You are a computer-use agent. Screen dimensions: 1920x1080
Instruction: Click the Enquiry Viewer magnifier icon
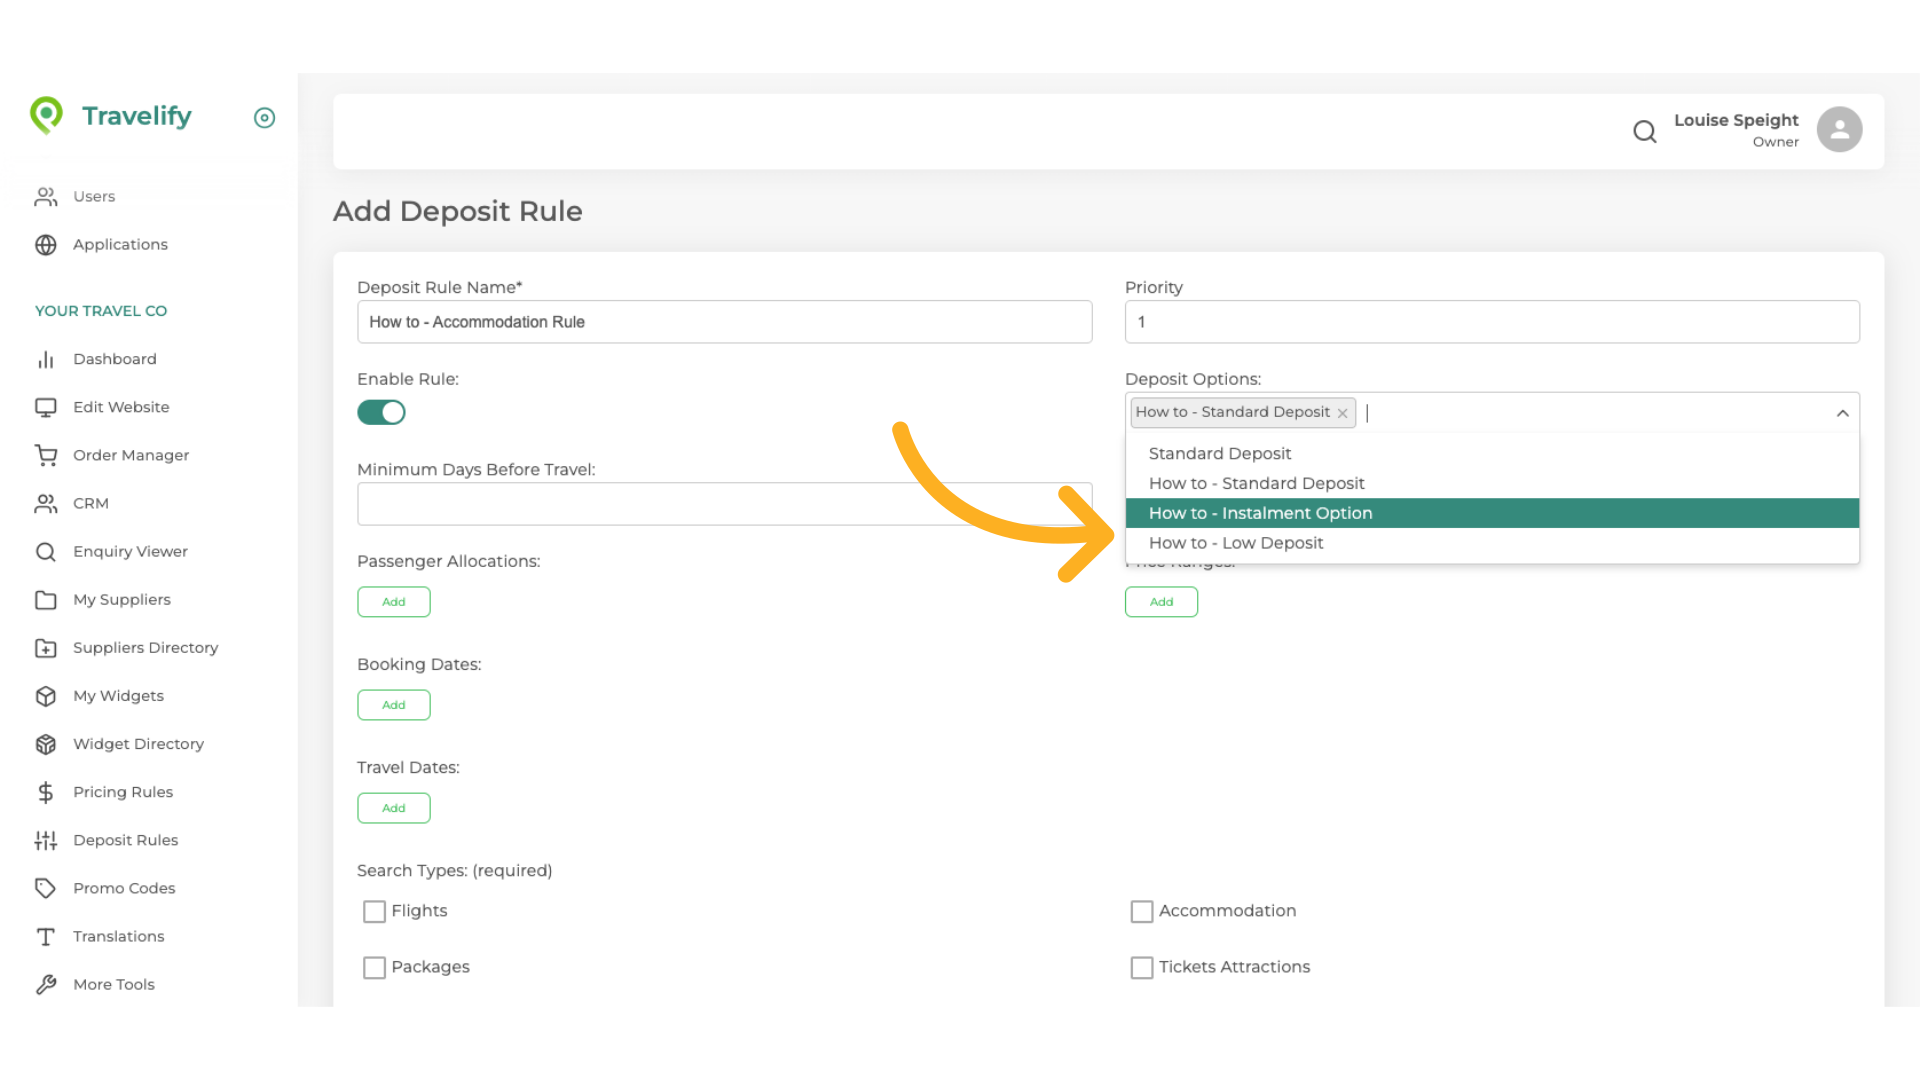[x=46, y=551]
